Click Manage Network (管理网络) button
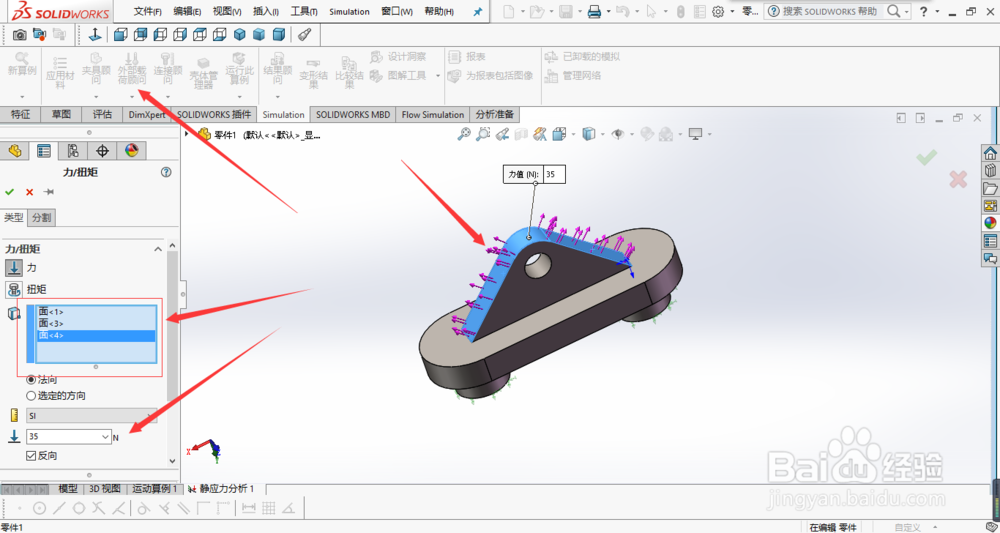 point(573,76)
